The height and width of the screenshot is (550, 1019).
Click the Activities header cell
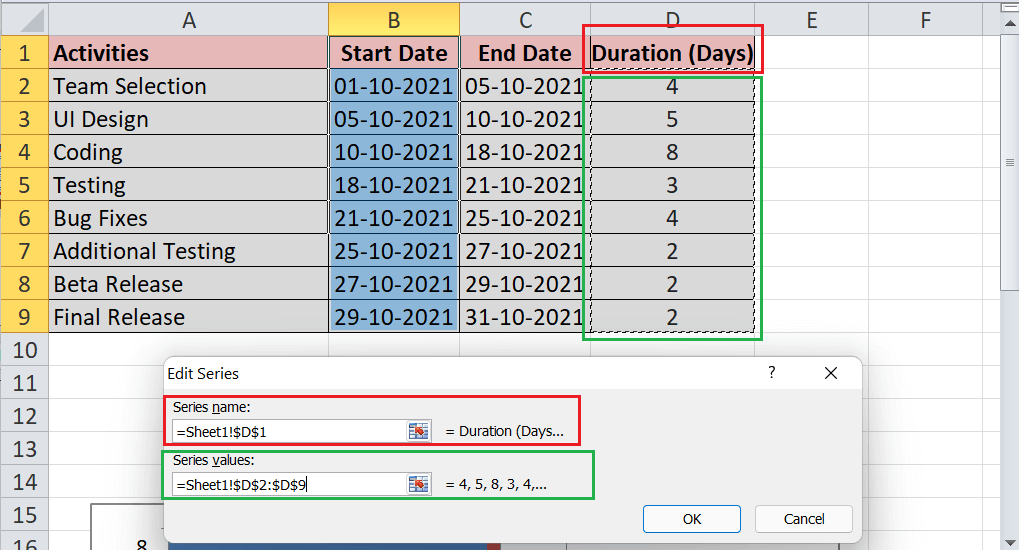[188, 53]
